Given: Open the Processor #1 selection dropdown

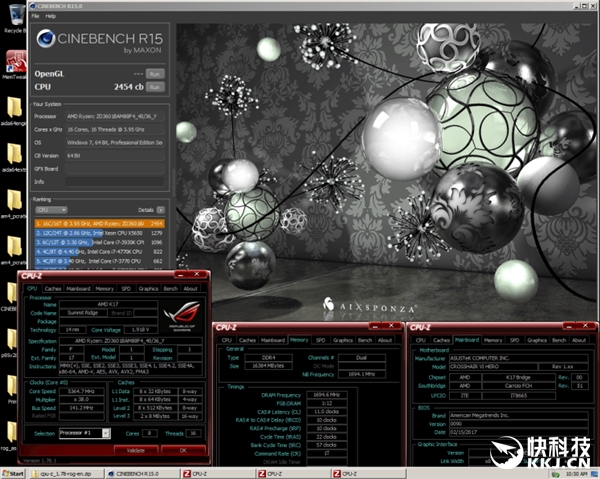Looking at the screenshot, I should (85, 433).
